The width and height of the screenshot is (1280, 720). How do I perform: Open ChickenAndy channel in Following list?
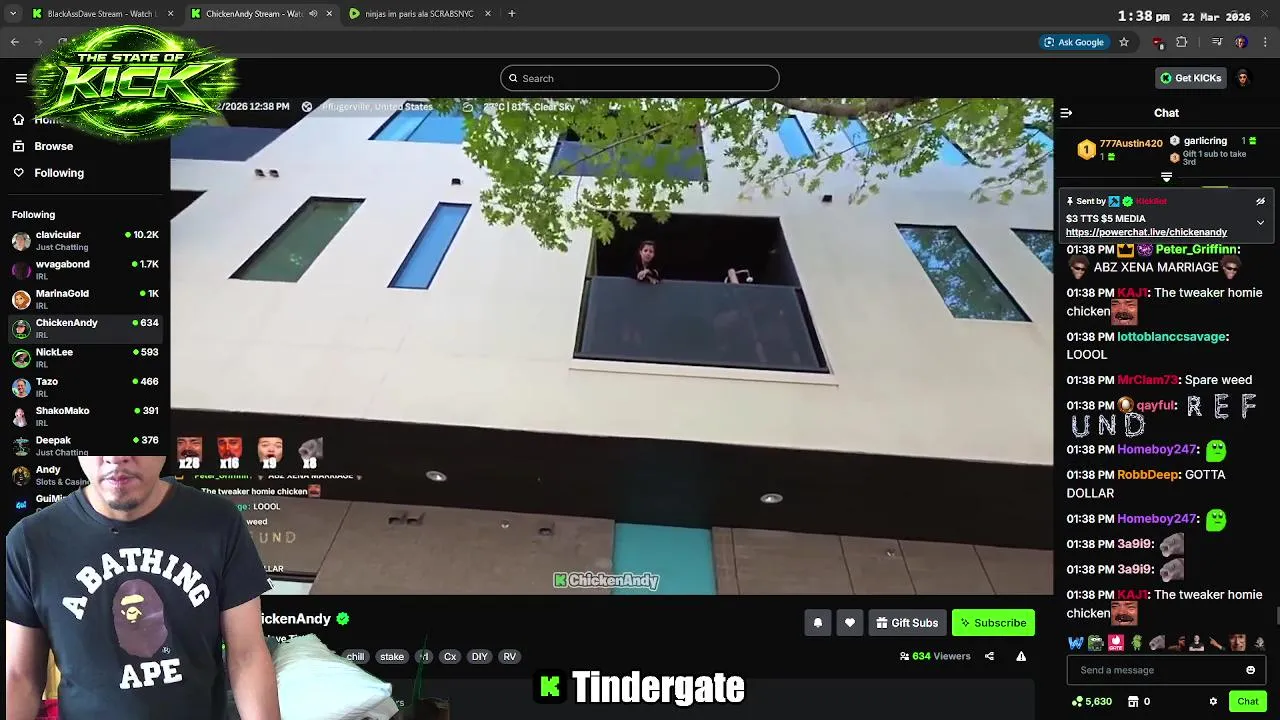85,328
